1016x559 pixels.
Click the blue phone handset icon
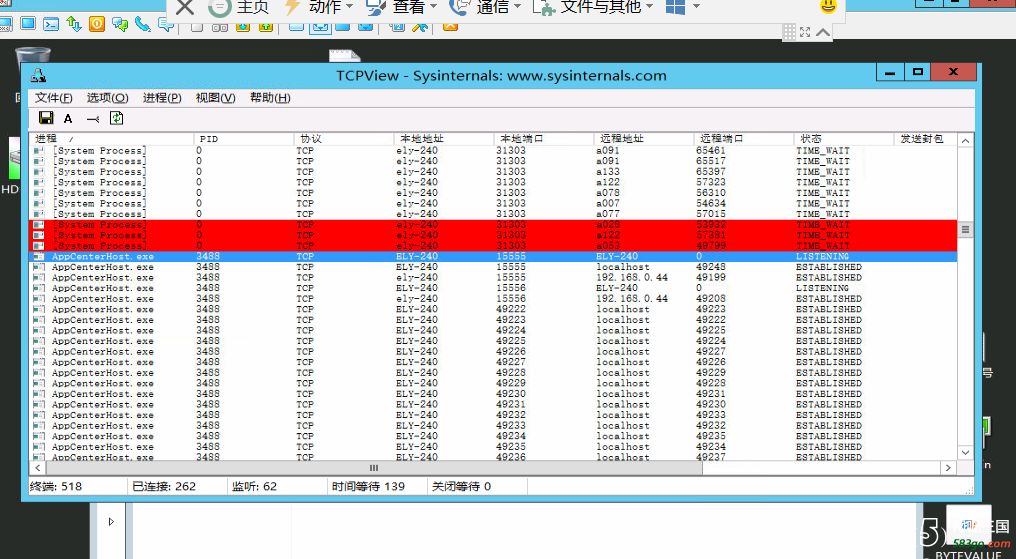[143, 25]
